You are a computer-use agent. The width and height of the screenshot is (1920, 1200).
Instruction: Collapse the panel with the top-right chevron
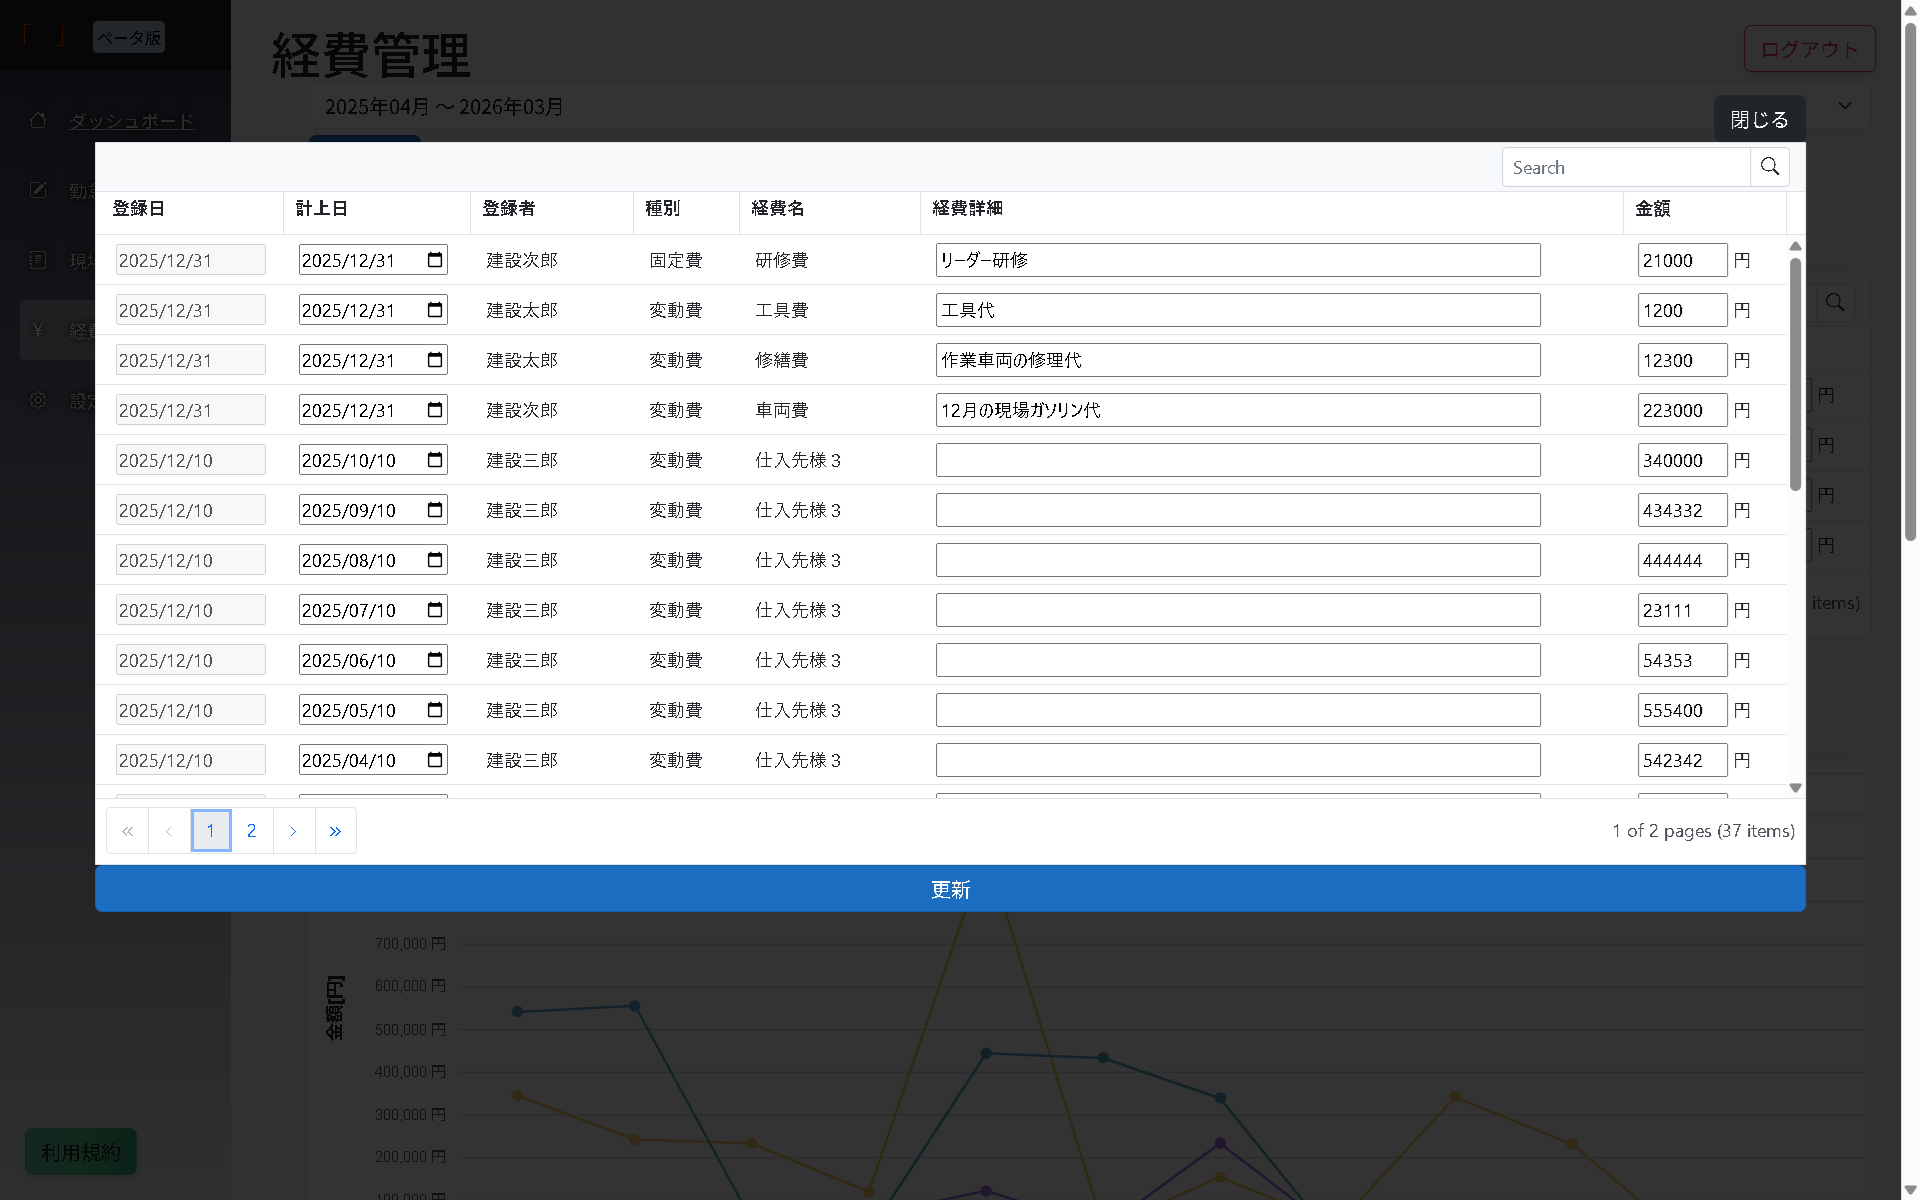tap(1844, 105)
